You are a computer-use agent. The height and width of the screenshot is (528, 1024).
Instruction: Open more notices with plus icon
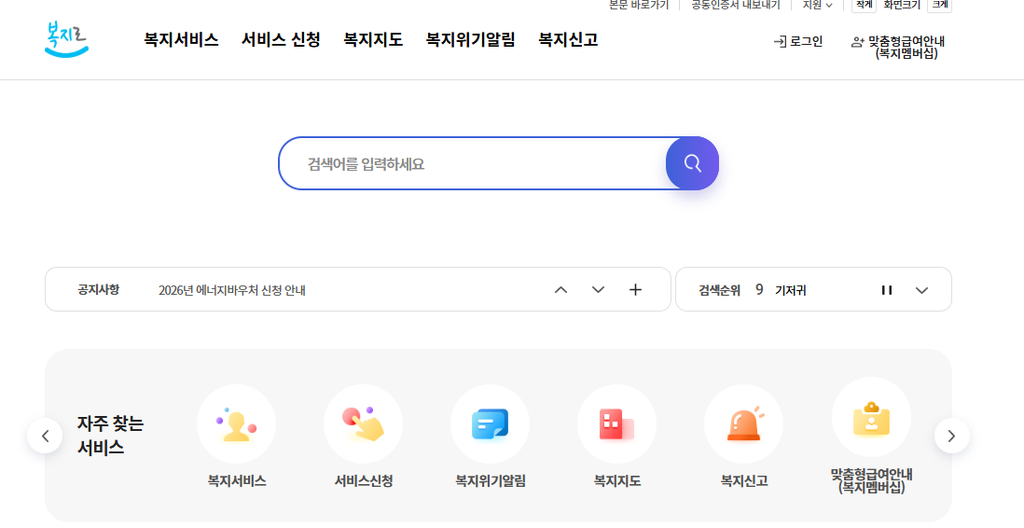click(x=635, y=289)
